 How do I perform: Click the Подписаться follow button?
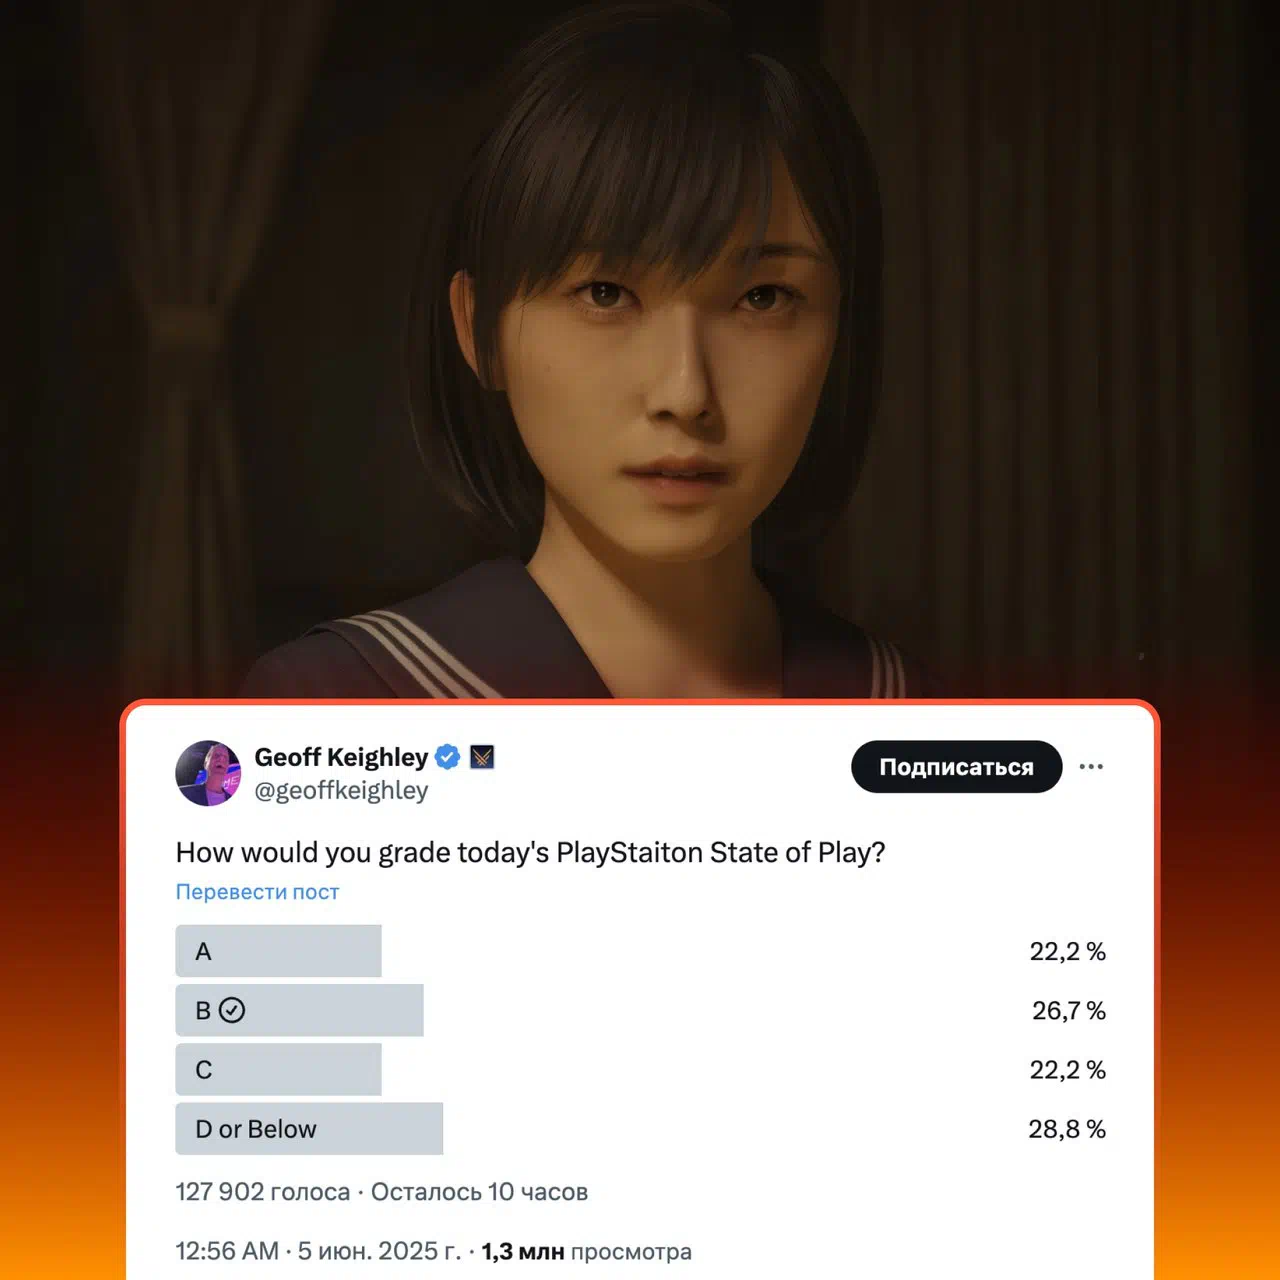pyautogui.click(x=956, y=767)
